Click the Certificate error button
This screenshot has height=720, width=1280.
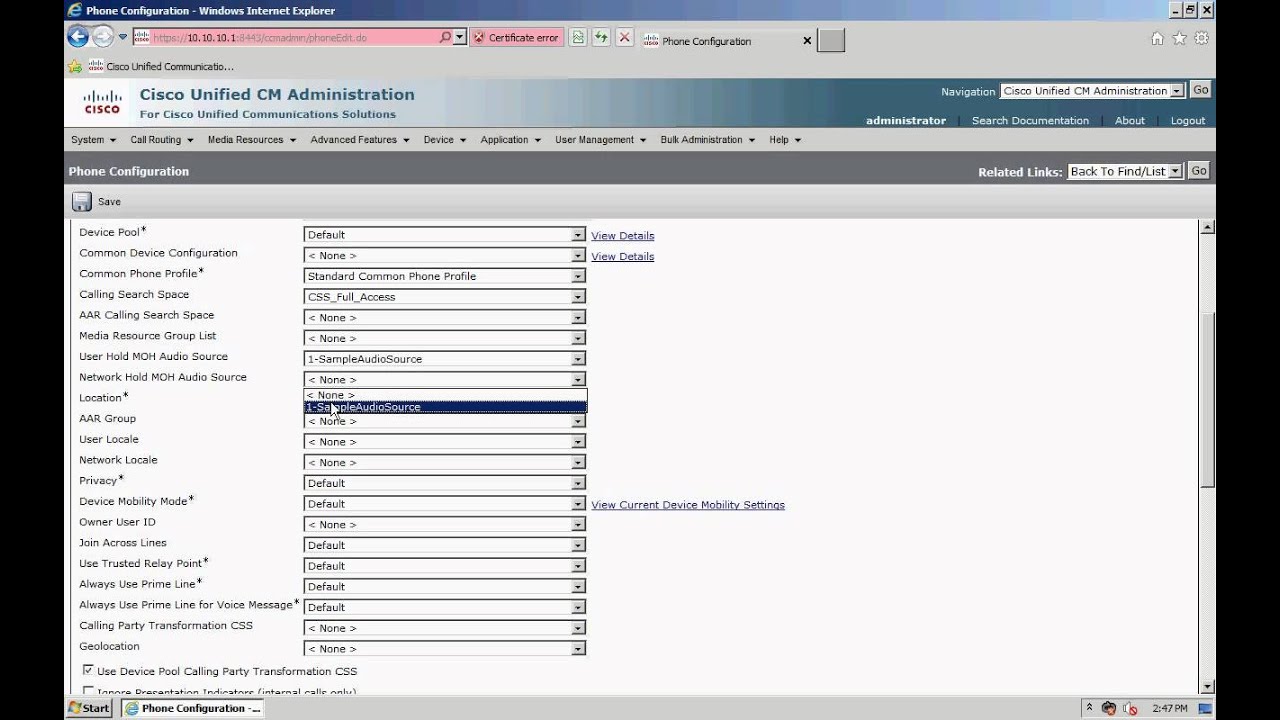coord(516,38)
